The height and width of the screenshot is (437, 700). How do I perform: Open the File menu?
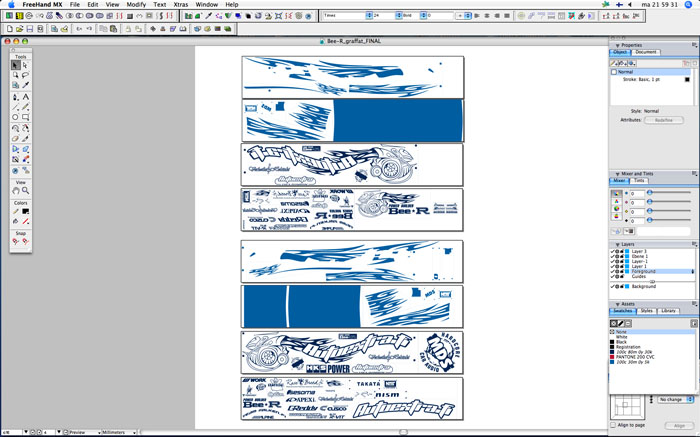coord(75,4)
